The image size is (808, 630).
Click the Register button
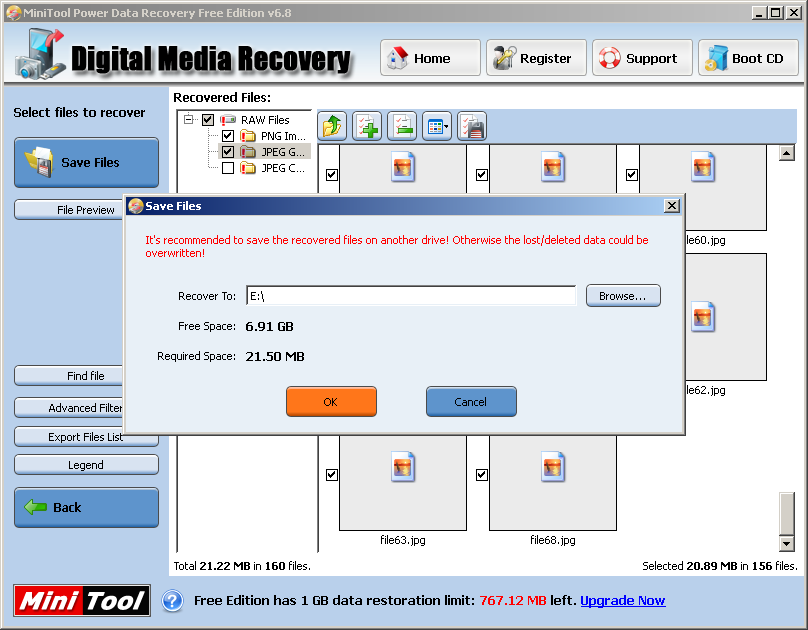(x=536, y=58)
